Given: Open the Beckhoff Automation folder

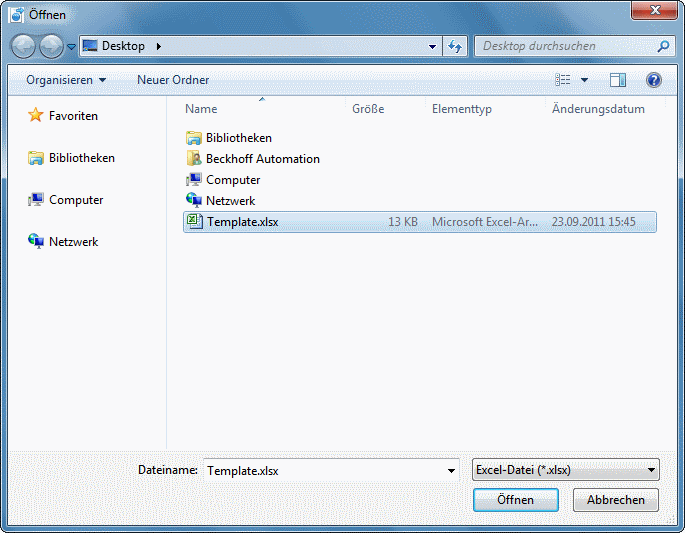Looking at the screenshot, I should tap(262, 159).
